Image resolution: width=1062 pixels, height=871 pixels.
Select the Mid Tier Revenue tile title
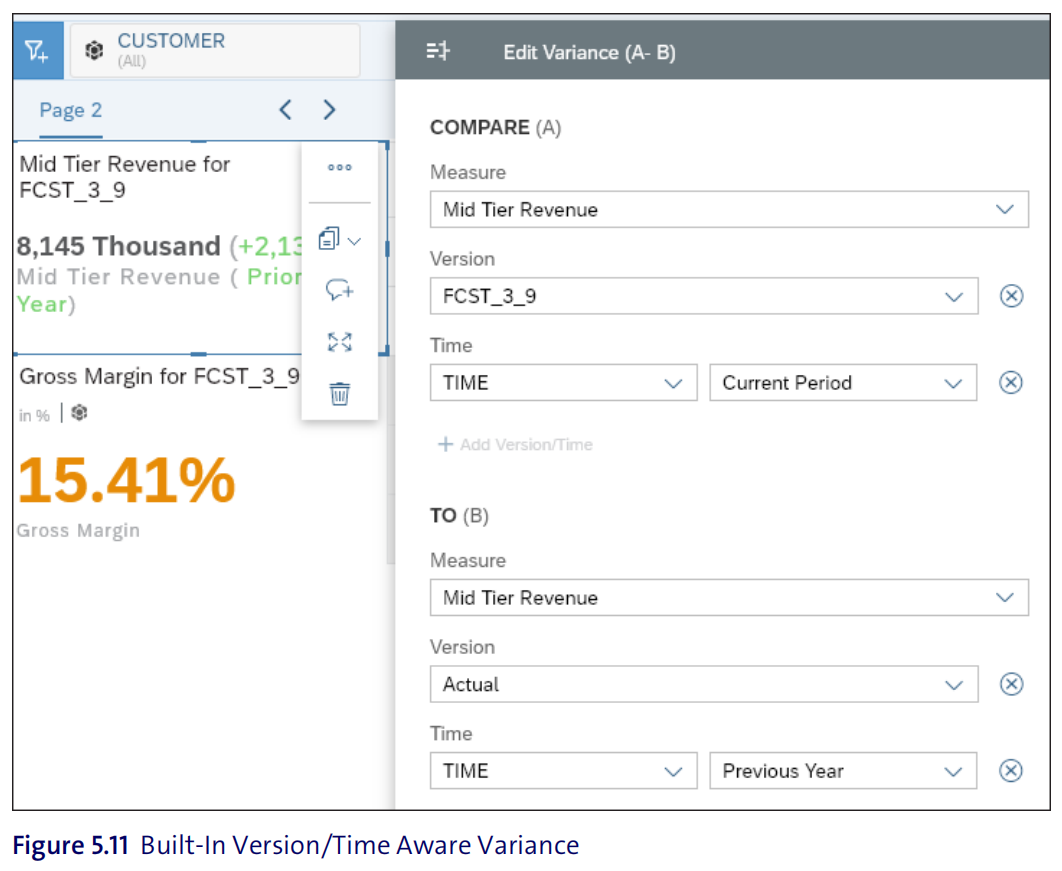[x=125, y=177]
